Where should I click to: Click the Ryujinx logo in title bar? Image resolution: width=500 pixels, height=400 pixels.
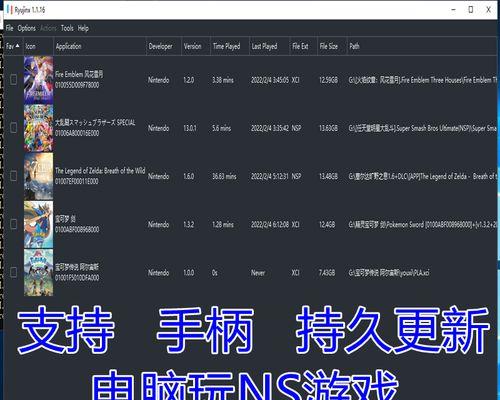pyautogui.click(x=9, y=10)
